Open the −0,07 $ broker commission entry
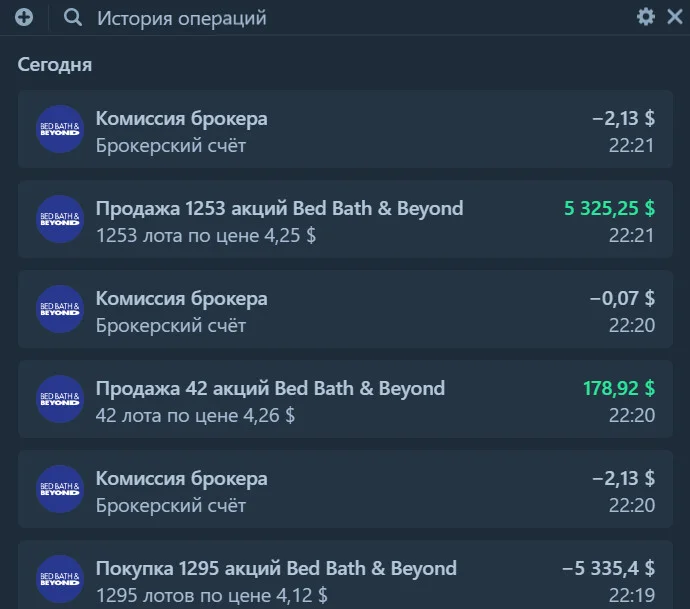The height and width of the screenshot is (609, 690). pyautogui.click(x=345, y=309)
